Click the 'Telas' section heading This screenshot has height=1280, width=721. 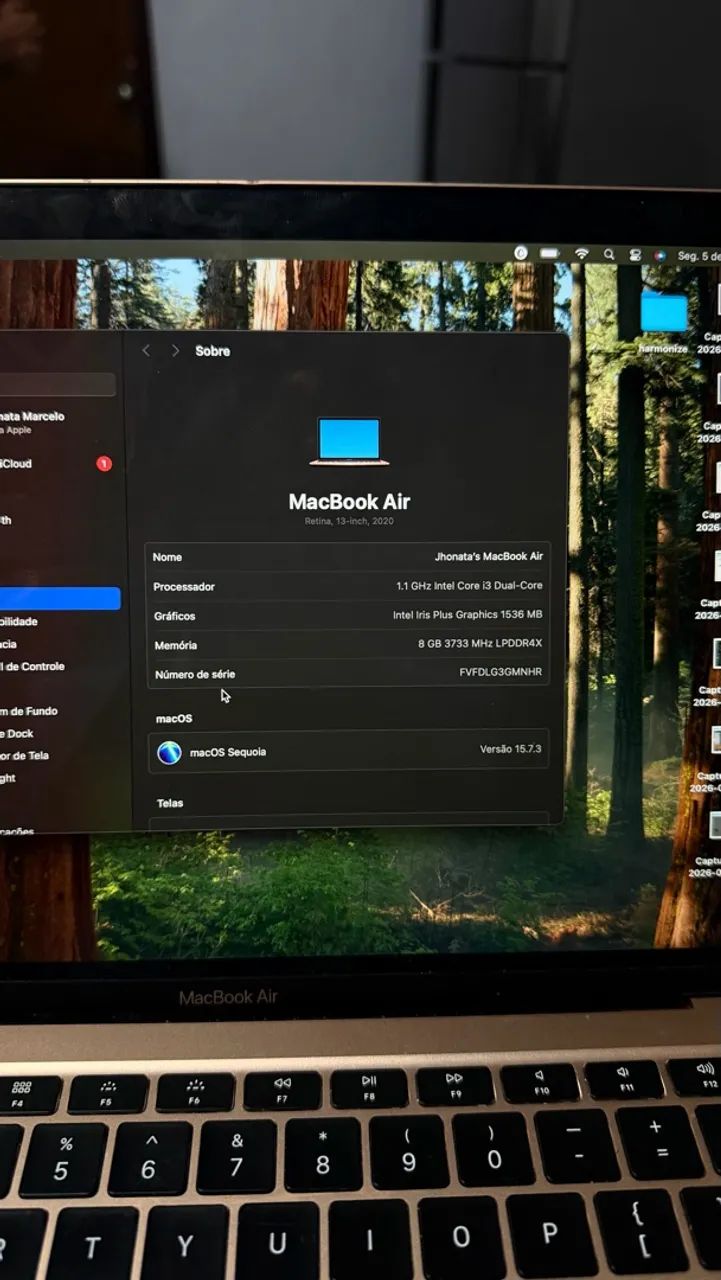tap(170, 803)
